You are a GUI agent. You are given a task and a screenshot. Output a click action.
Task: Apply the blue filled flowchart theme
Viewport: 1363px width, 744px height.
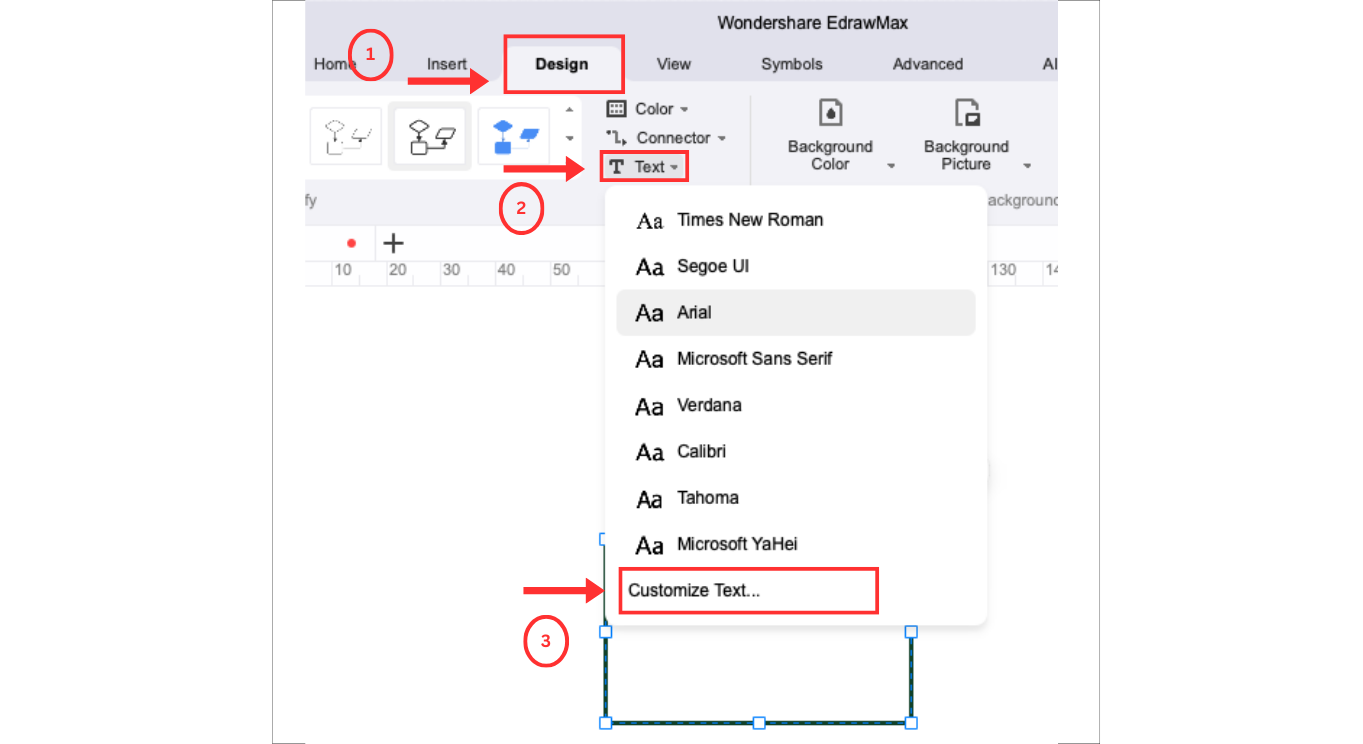pyautogui.click(x=514, y=136)
